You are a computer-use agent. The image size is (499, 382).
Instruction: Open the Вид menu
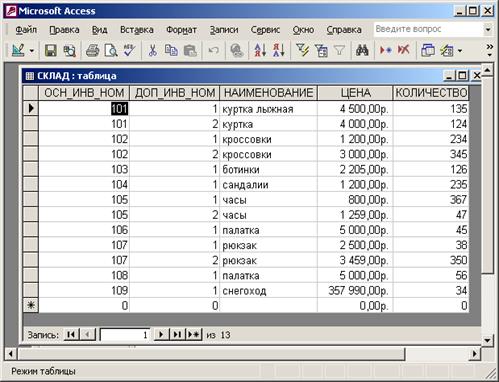coord(99,30)
